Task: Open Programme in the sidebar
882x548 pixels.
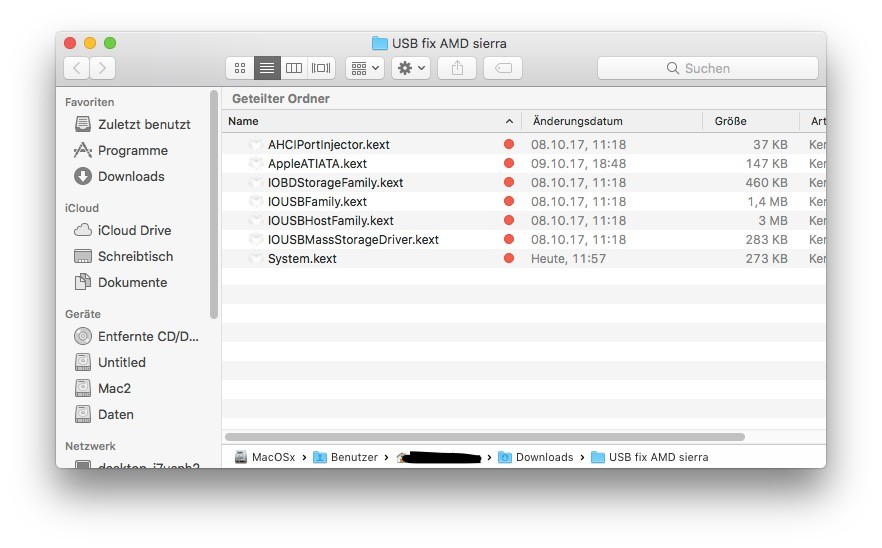Action: tap(133, 150)
